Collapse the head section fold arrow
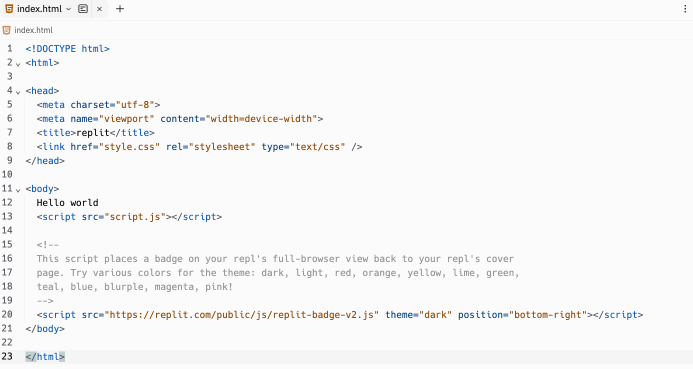The height and width of the screenshot is (369, 693). 18,92
